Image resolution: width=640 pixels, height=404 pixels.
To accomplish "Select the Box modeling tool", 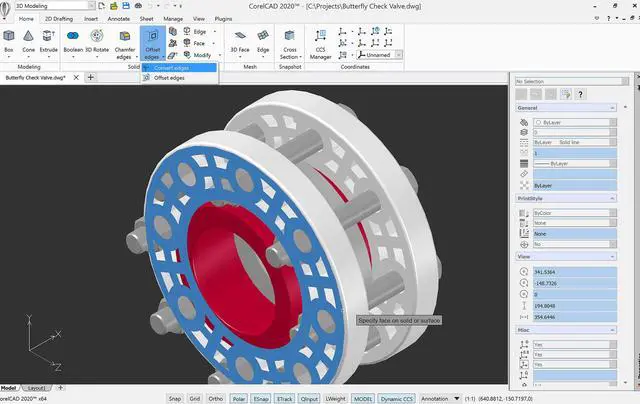I will pyautogui.click(x=9, y=42).
